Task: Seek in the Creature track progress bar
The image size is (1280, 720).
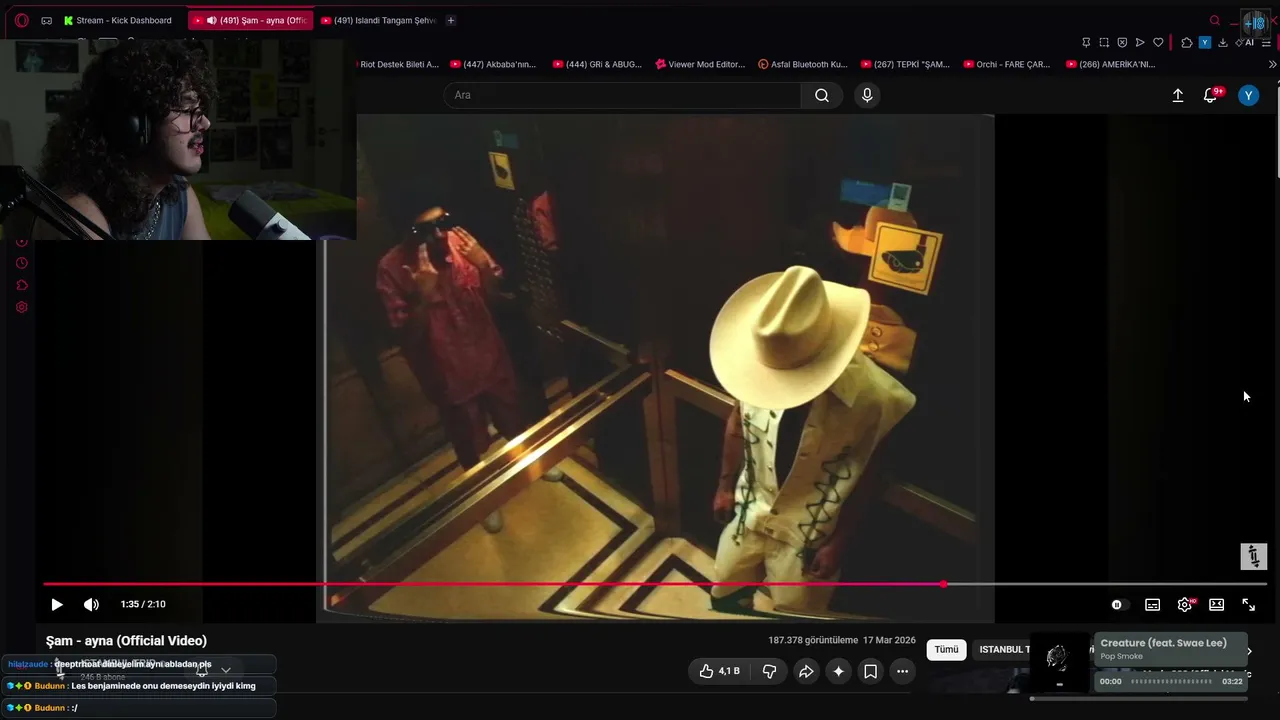Action: pyautogui.click(x=1171, y=682)
